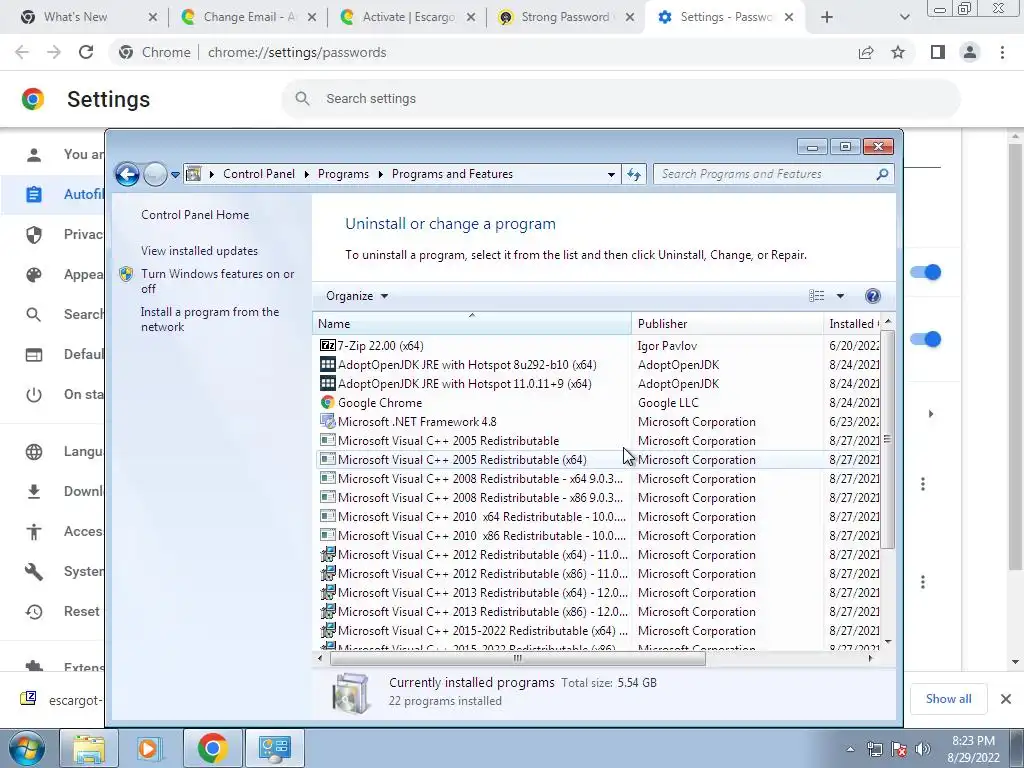Open Chrome three-dot menu
The image size is (1024, 768).
pos(1002,52)
